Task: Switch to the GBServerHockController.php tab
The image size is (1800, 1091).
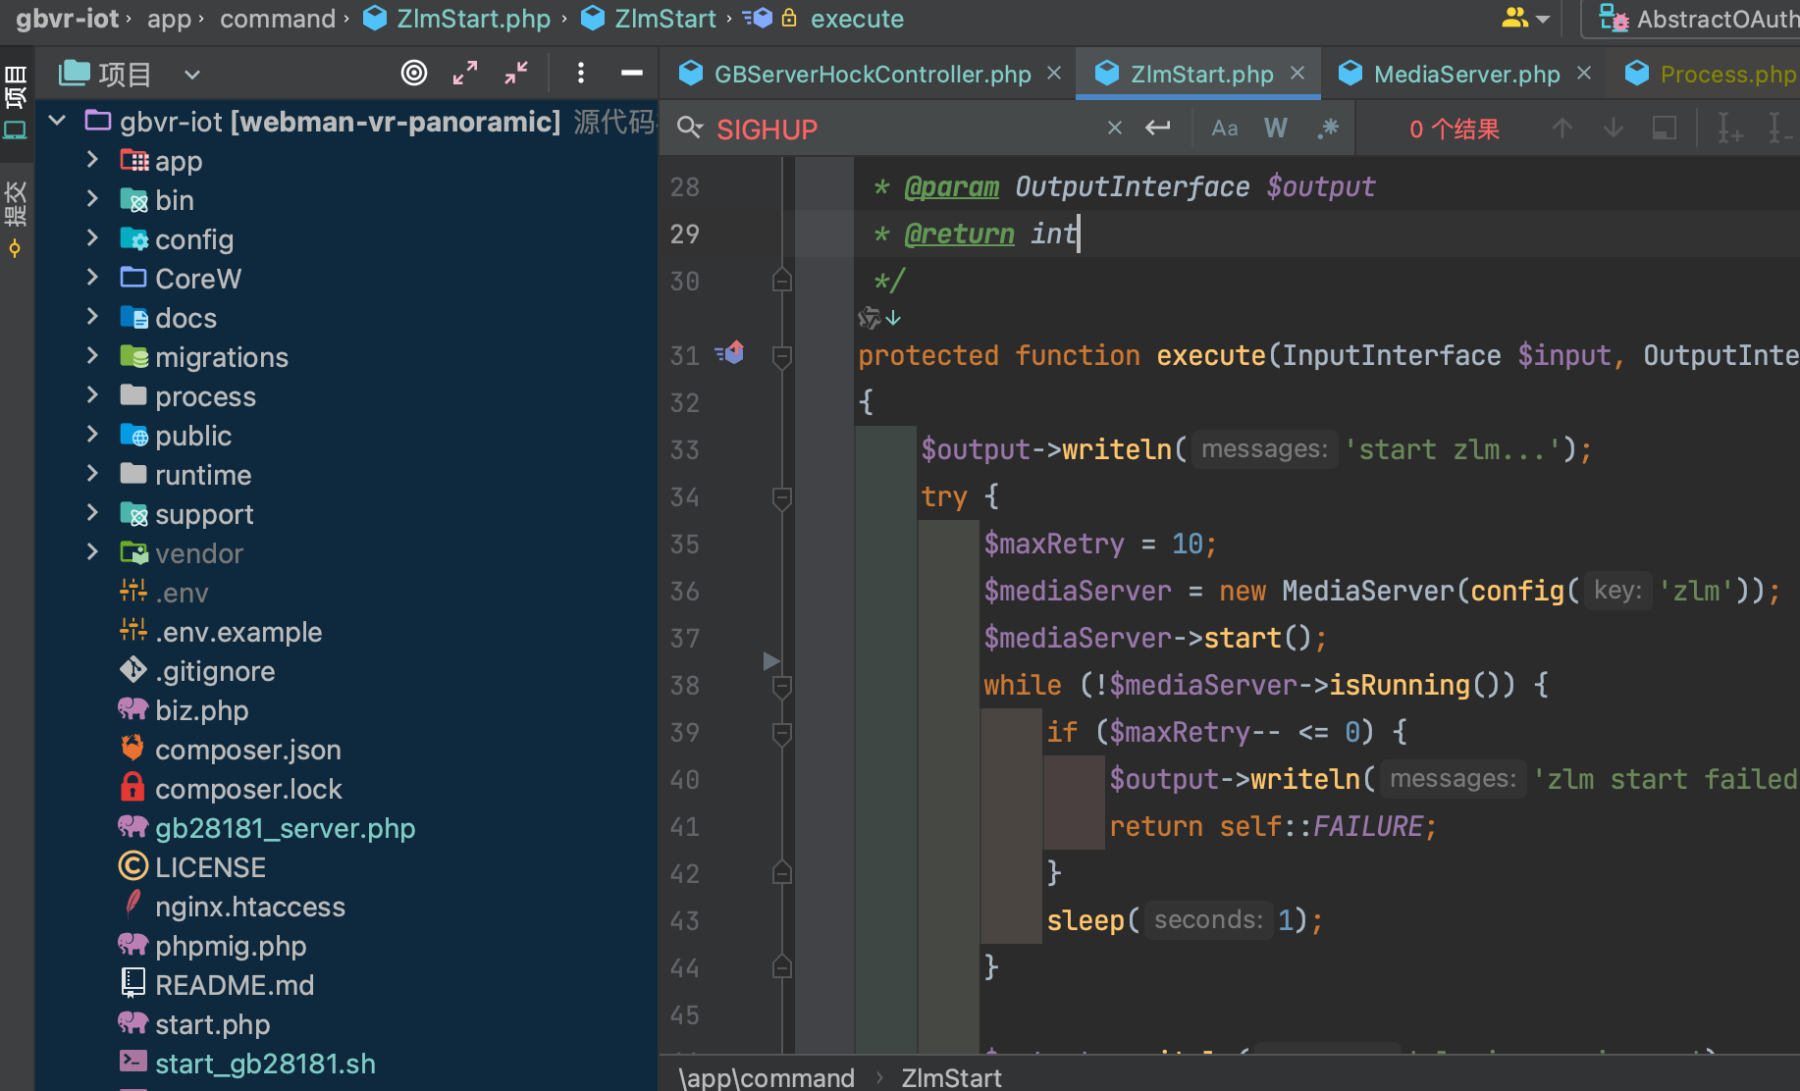Action: (871, 74)
